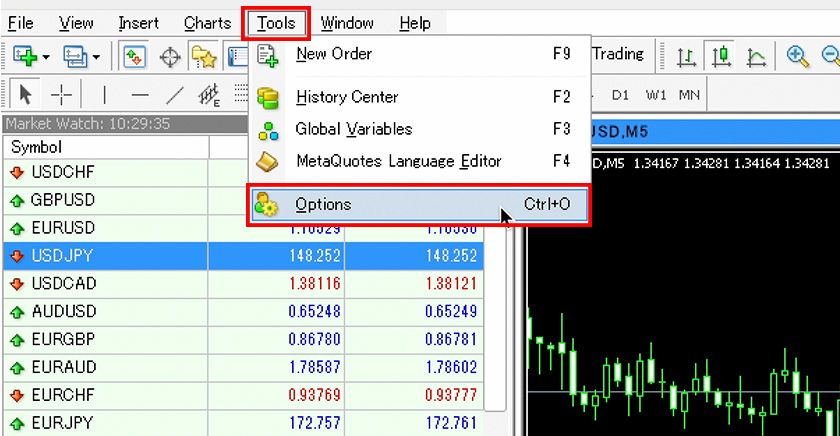Expand the Profiles dropdown arrow
The image size is (840, 436).
coord(96,57)
